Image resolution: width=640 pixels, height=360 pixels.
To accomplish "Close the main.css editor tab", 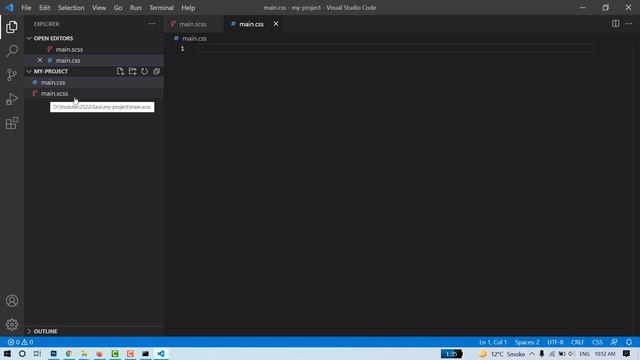I will (276, 24).
